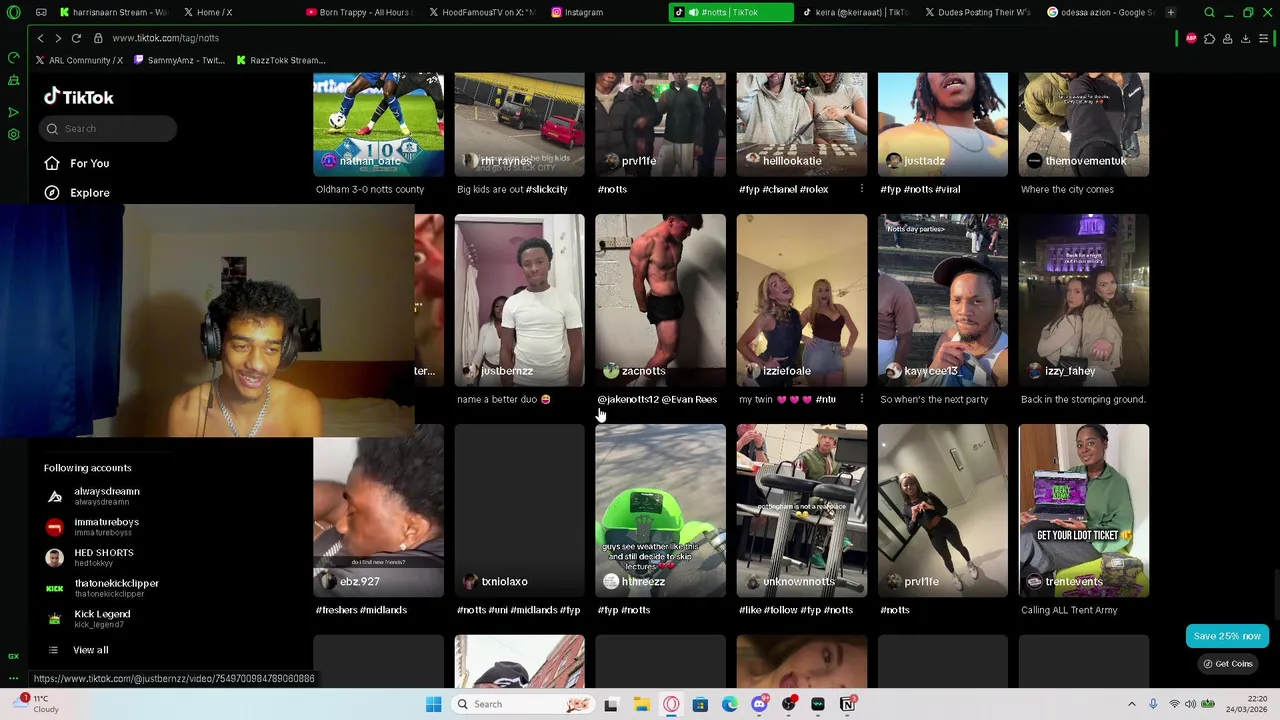Open the adblocker ABP extension icon
Screen dimensions: 1280x720
tap(1191, 38)
